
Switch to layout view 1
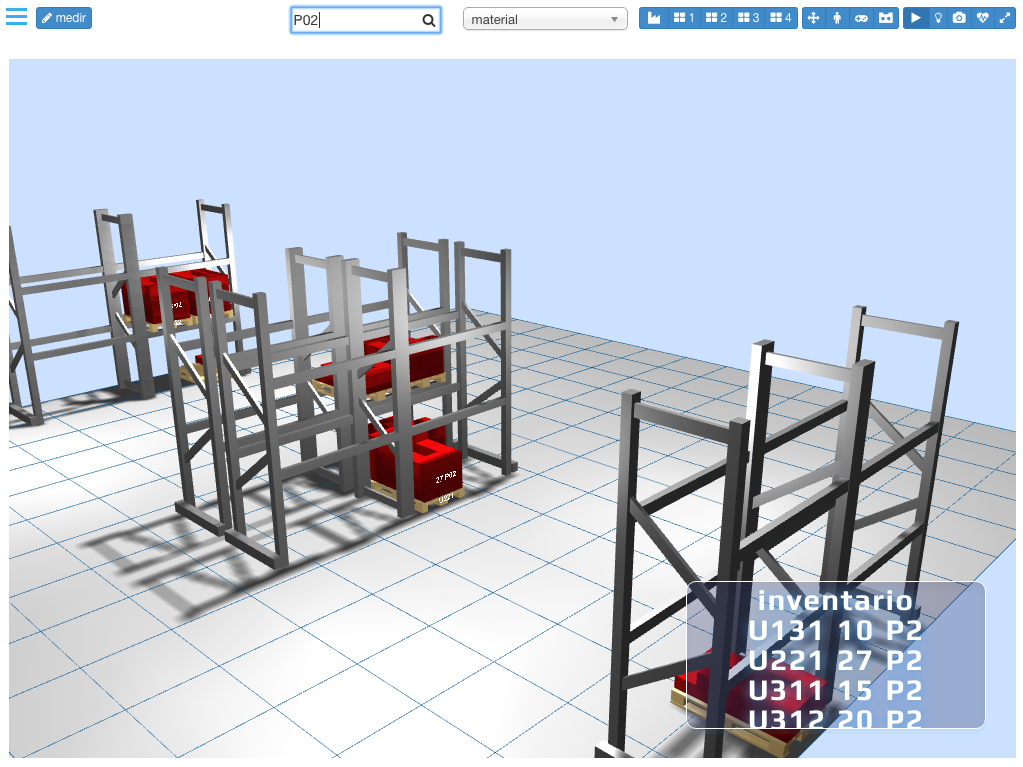point(685,18)
